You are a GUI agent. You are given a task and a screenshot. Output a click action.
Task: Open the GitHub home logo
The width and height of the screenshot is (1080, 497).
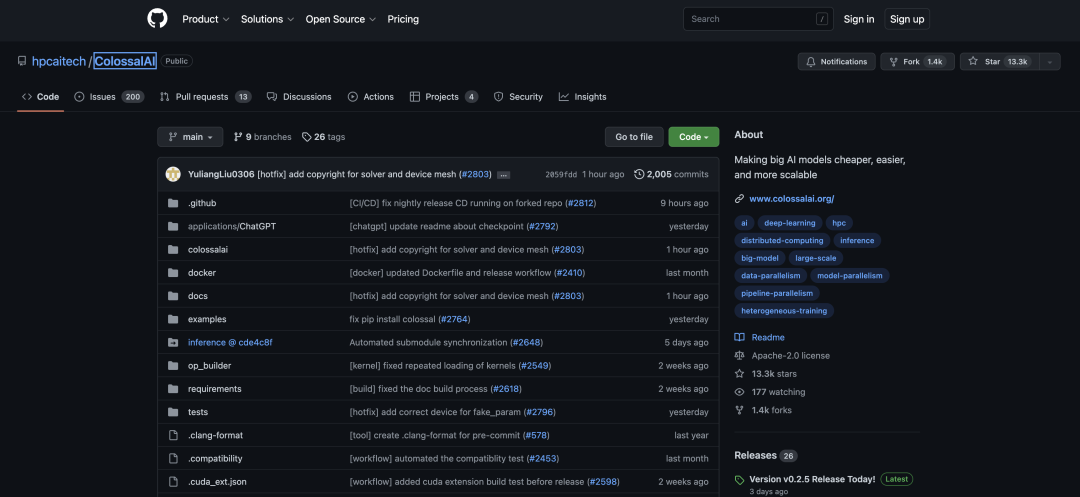tap(157, 19)
